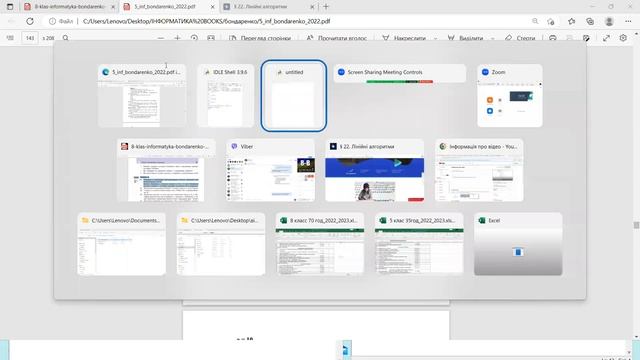Click the zoom magnifier in the address bar

[535, 21]
